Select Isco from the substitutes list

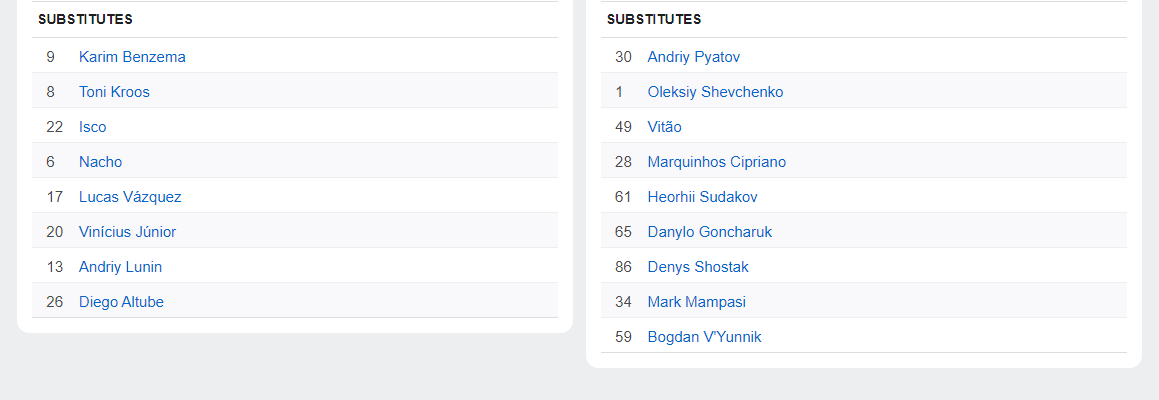[92, 127]
